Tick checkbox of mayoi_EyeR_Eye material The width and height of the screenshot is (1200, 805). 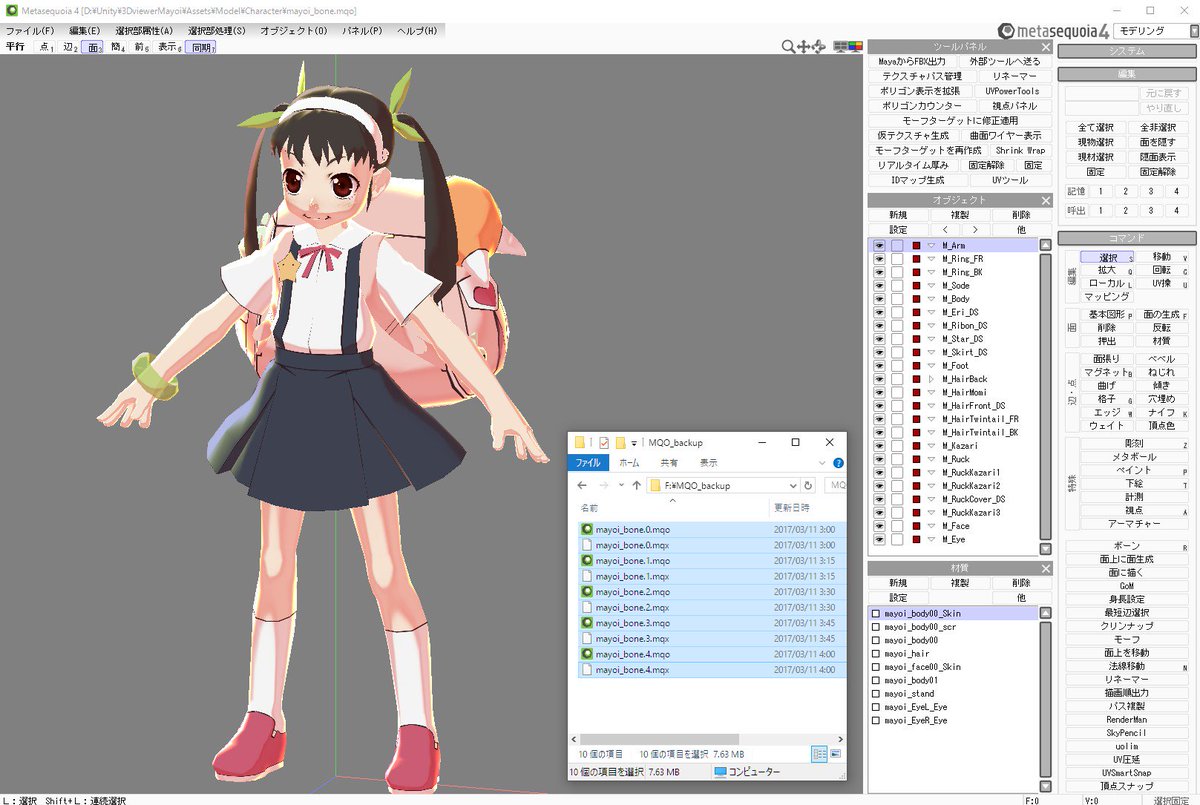(x=876, y=720)
